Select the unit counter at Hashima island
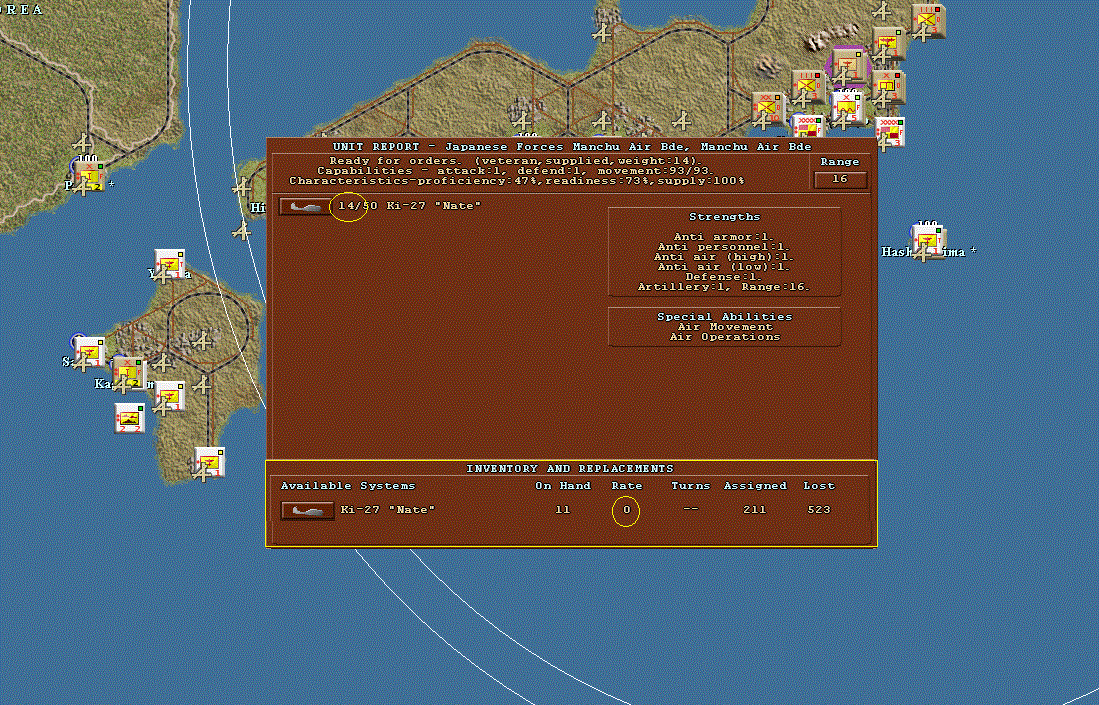This screenshot has width=1099, height=705. pos(930,241)
